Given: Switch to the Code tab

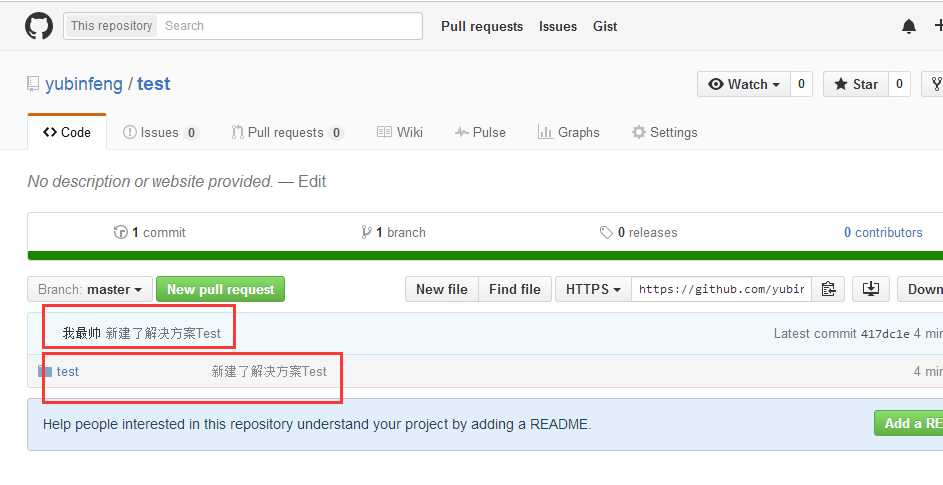Looking at the screenshot, I should tap(67, 132).
